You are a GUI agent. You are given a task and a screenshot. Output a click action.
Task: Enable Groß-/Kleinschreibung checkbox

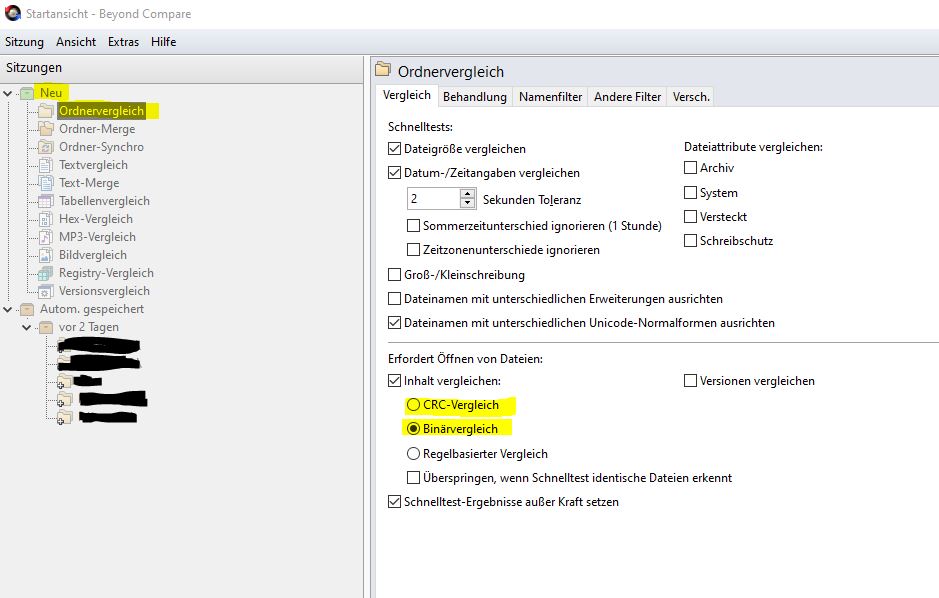pyautogui.click(x=394, y=275)
